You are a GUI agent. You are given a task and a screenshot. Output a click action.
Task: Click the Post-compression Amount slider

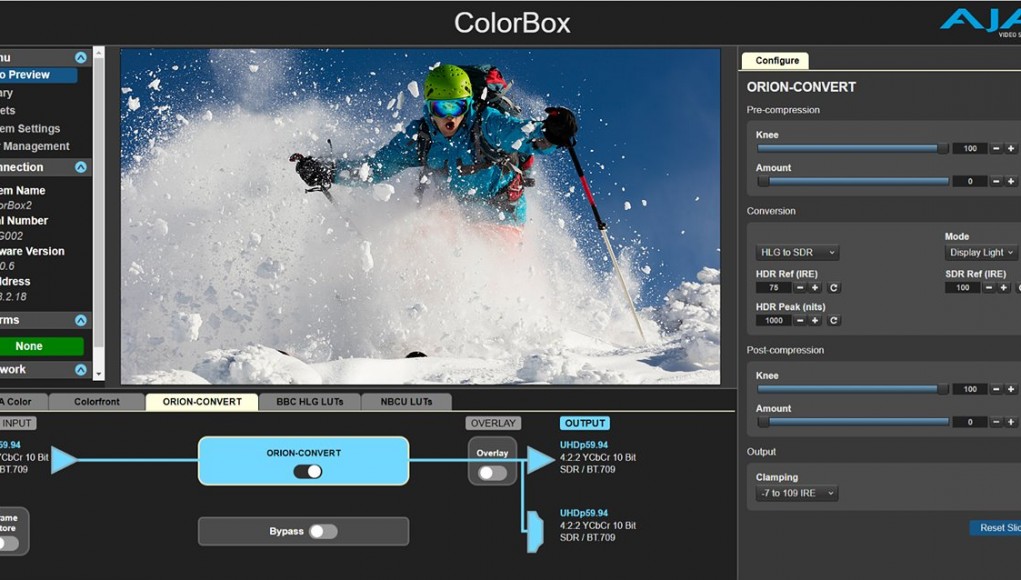tap(853, 422)
